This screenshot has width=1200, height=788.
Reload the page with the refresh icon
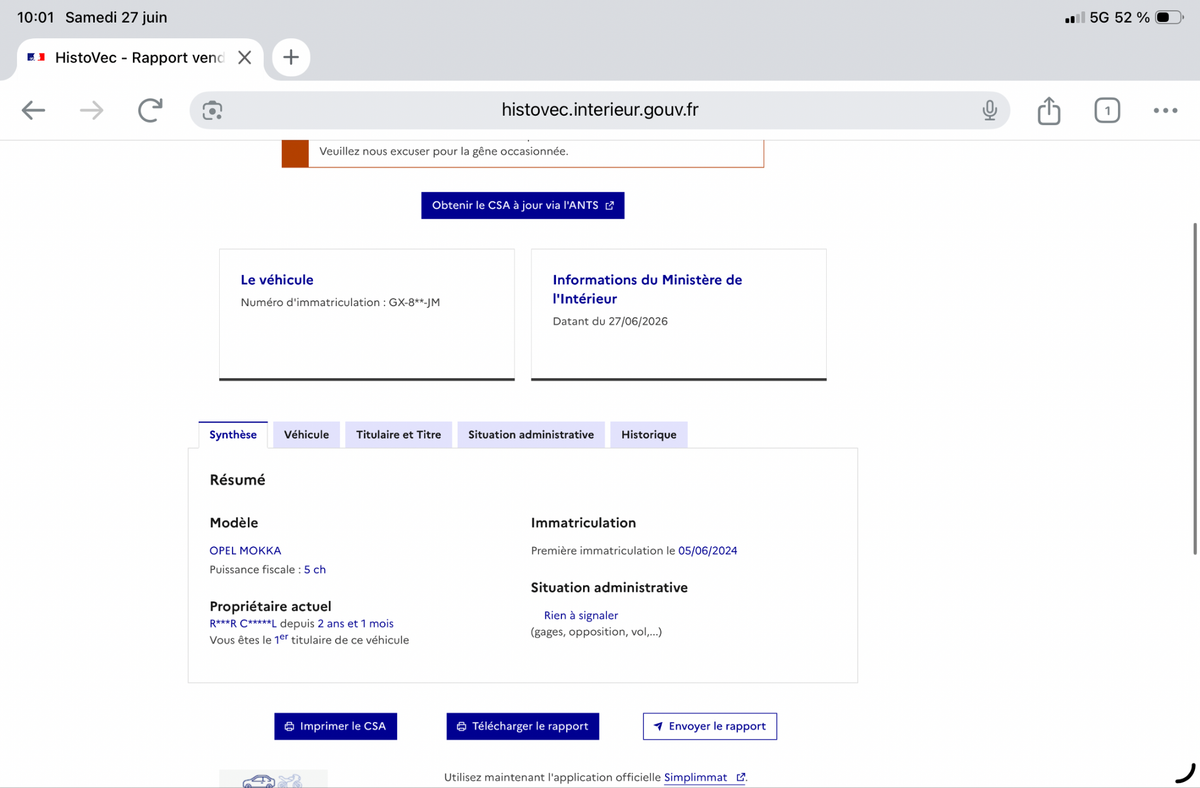[150, 110]
